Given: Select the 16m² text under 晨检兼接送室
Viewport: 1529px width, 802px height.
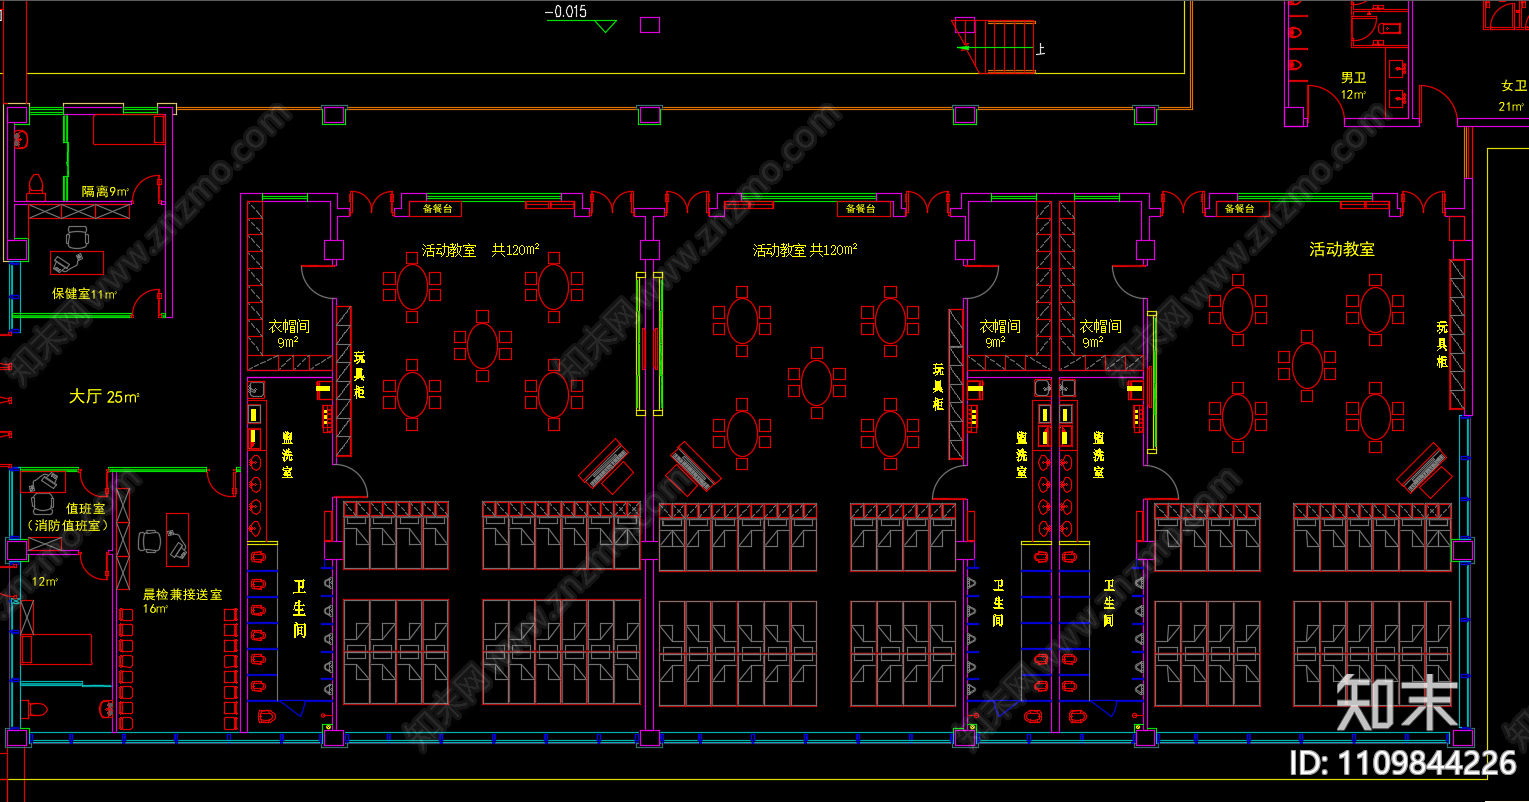Looking at the screenshot, I should click(155, 609).
